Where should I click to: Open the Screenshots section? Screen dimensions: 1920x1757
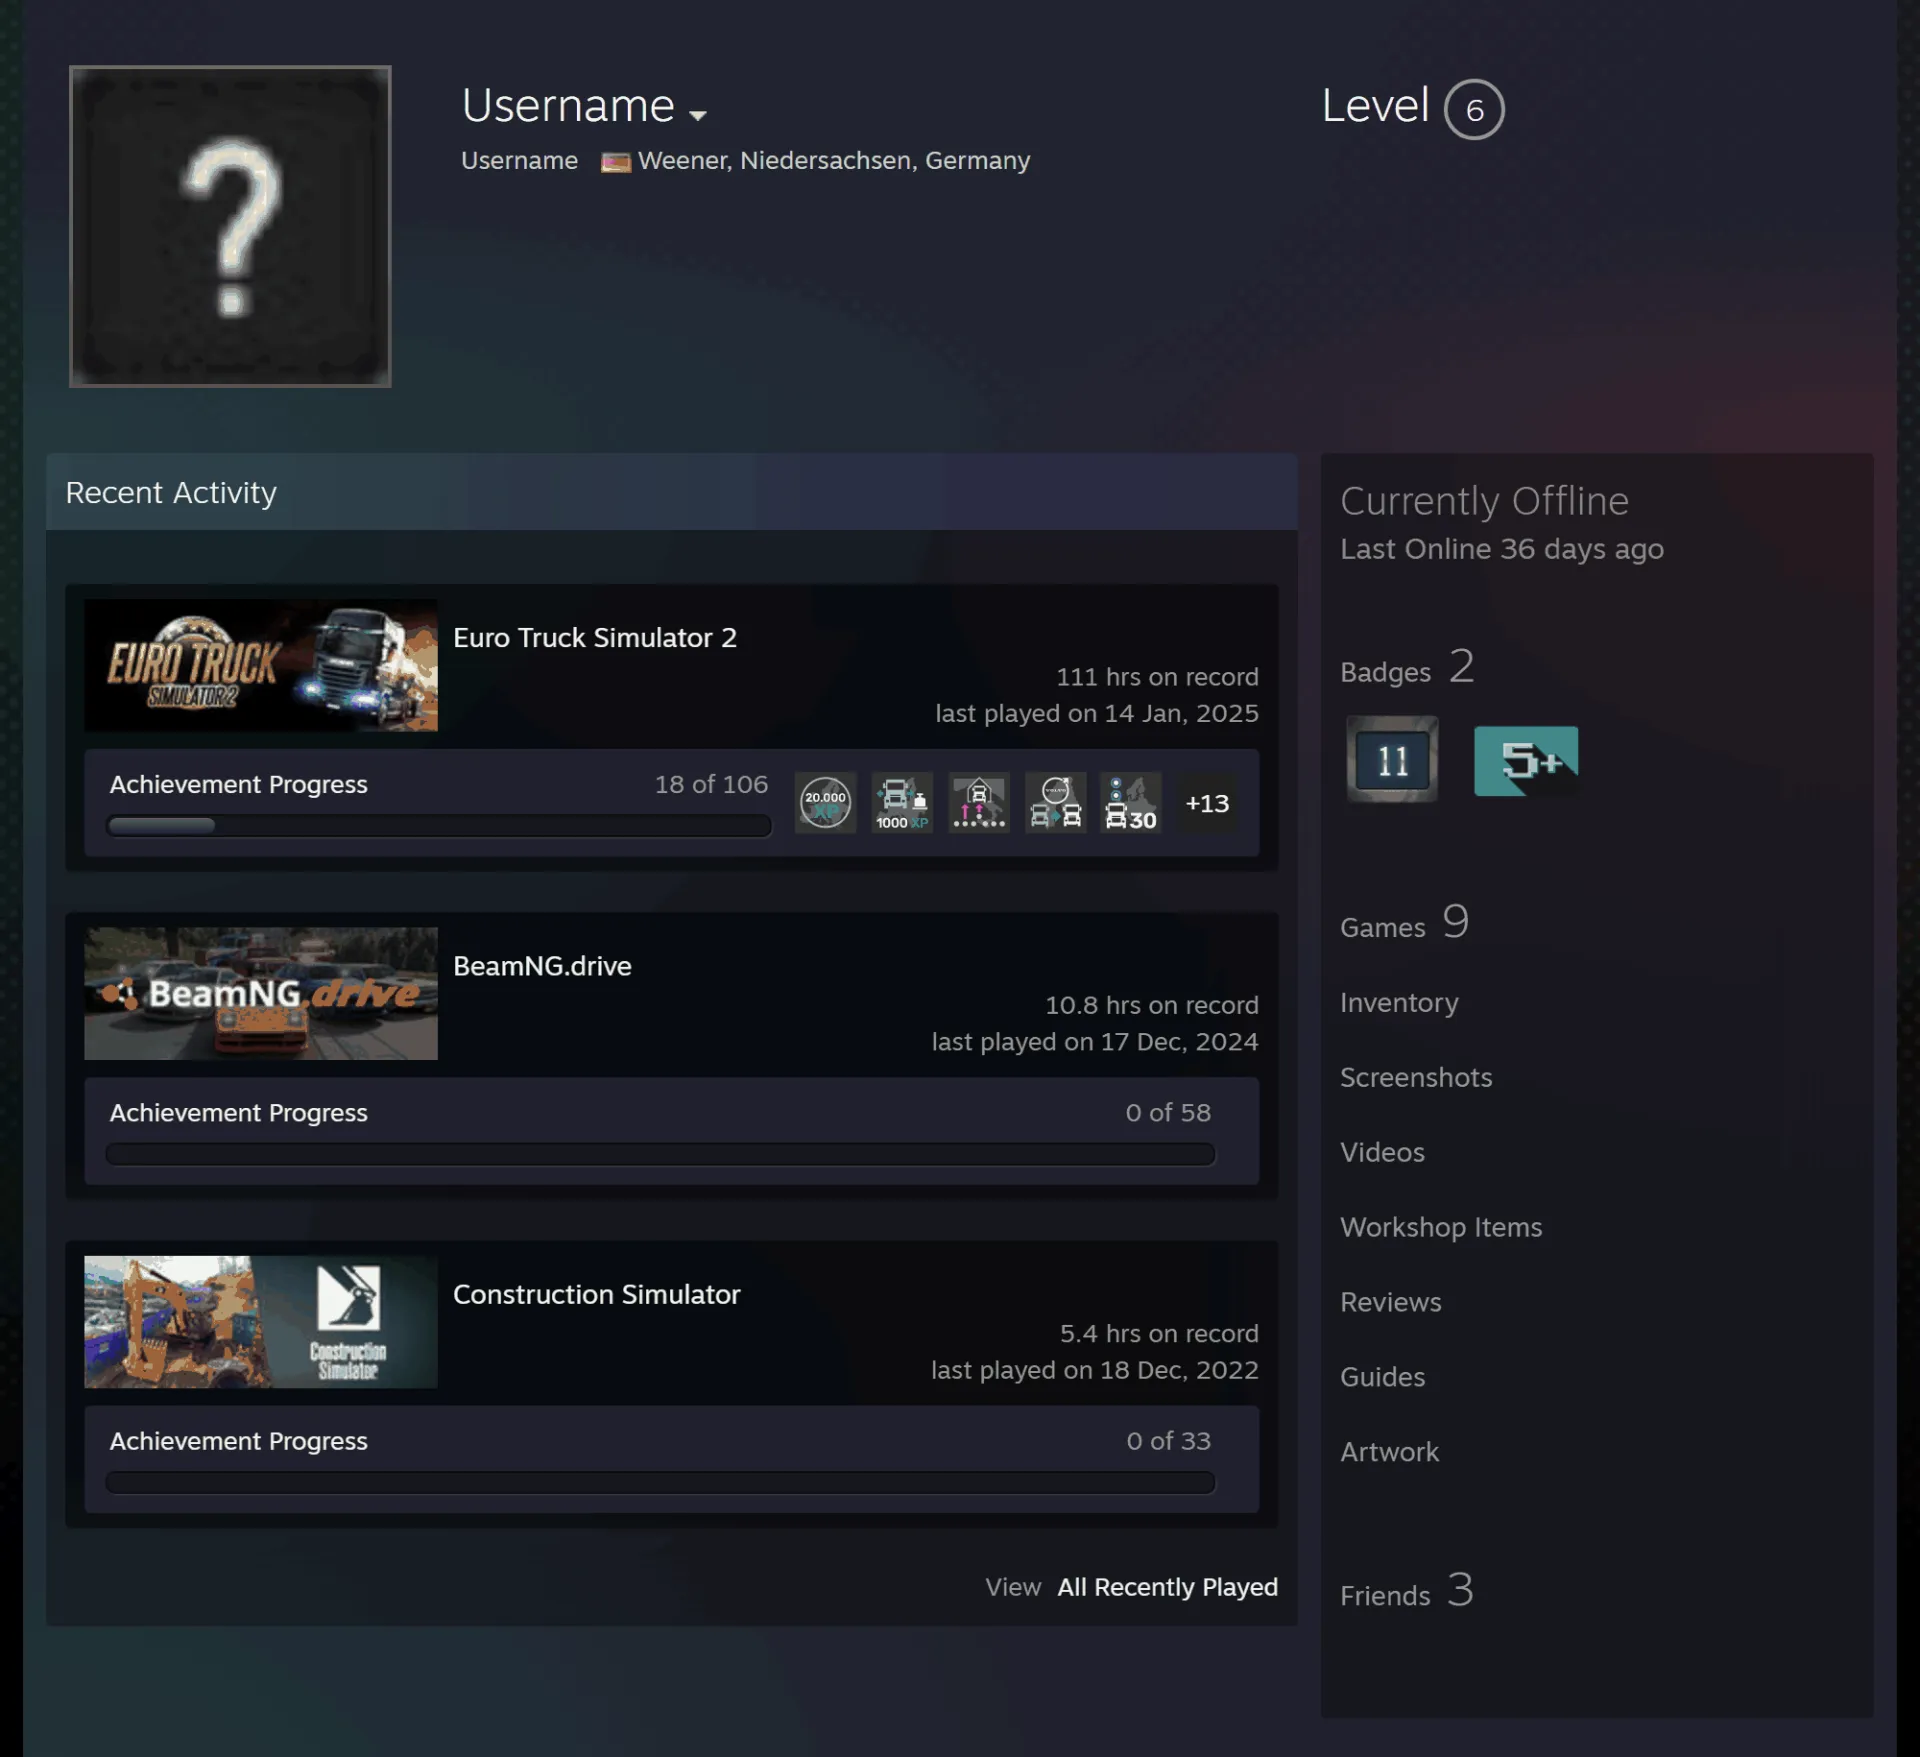click(x=1416, y=1077)
